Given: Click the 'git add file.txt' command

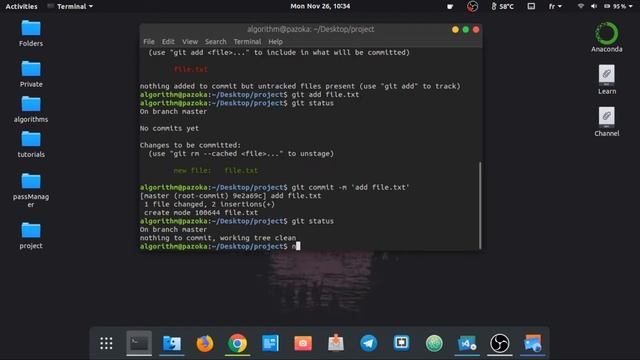Looking at the screenshot, I should [x=325, y=95].
